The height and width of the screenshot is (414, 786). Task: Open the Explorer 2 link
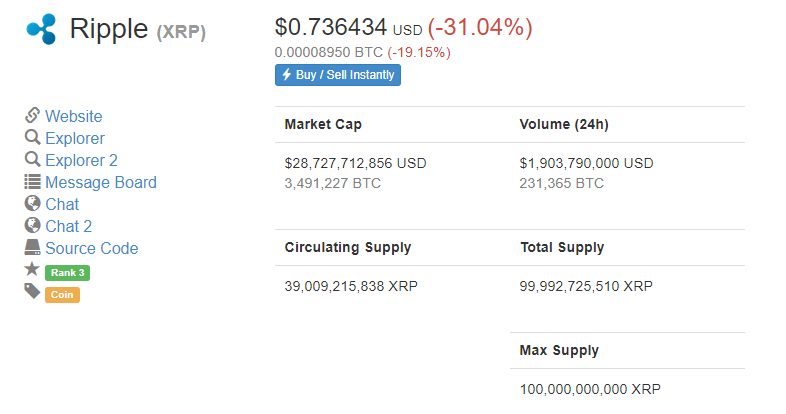pyautogui.click(x=81, y=160)
